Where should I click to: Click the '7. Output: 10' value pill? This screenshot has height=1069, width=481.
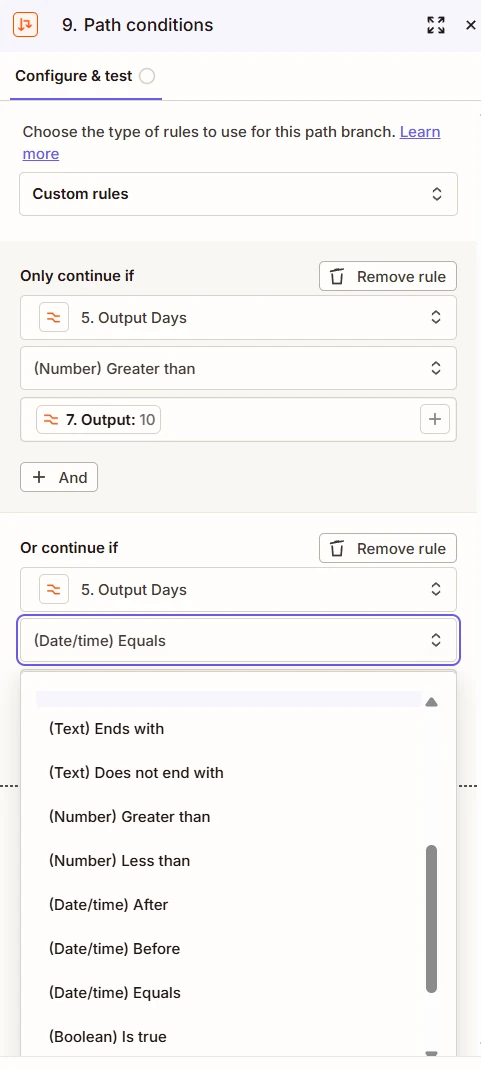pos(98,420)
